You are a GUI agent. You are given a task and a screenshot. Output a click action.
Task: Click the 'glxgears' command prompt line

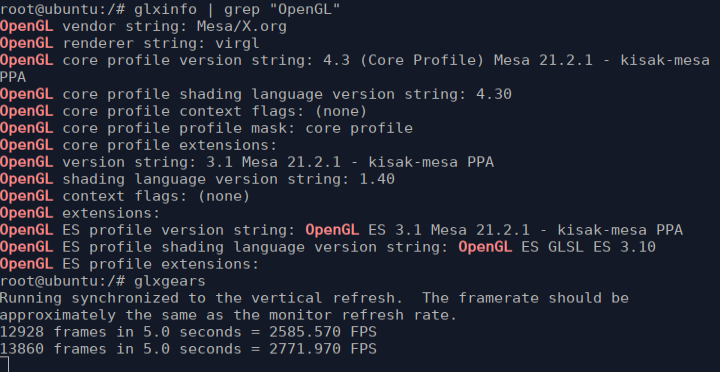tap(103, 281)
